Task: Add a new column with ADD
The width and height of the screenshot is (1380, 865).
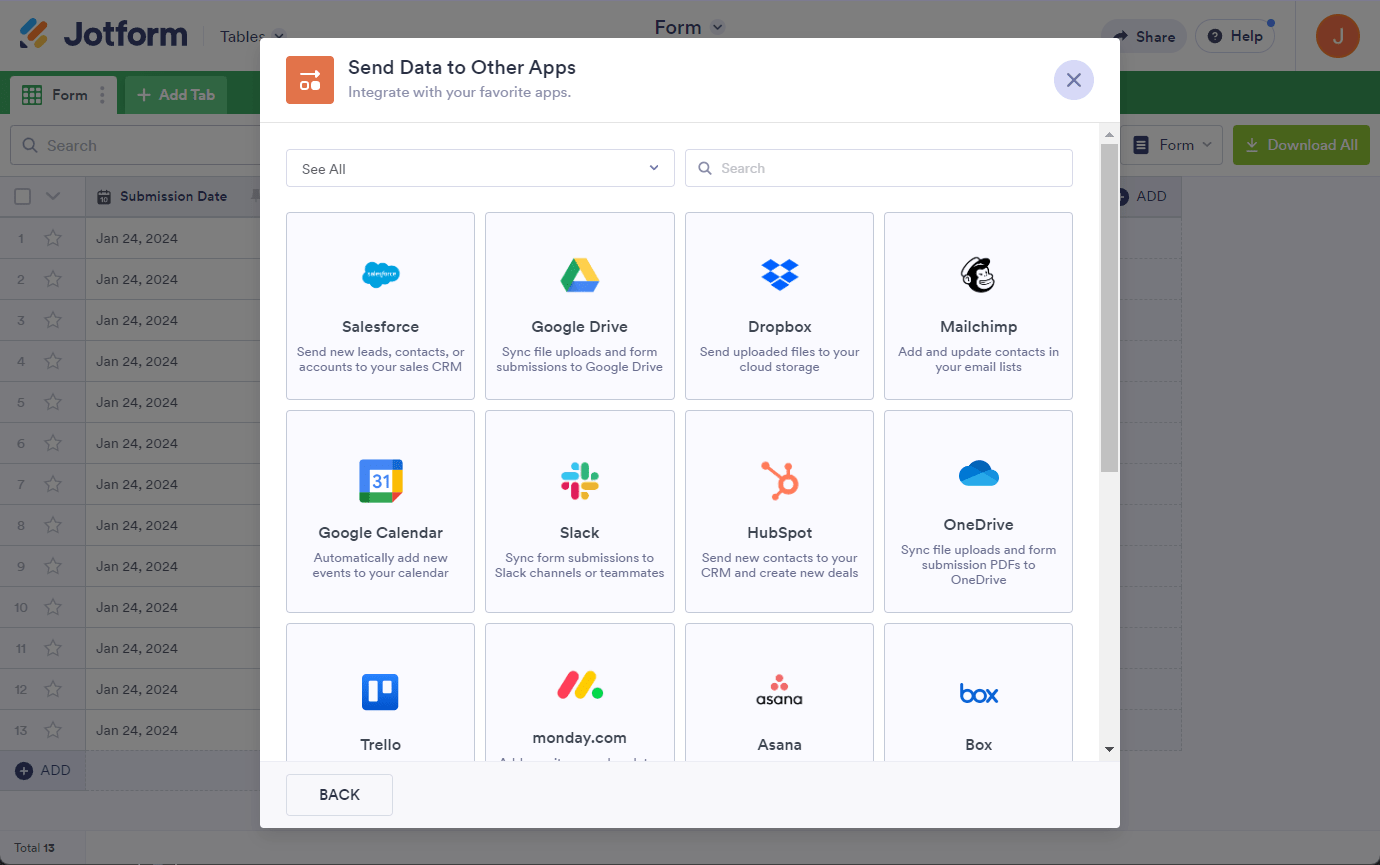Action: (1141, 196)
